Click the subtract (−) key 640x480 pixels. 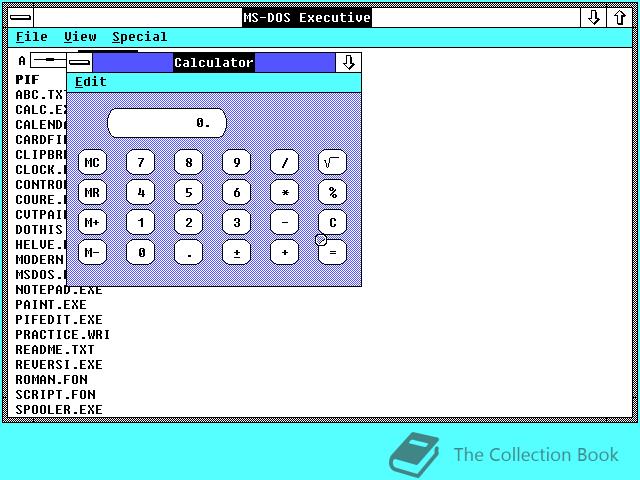coord(284,222)
